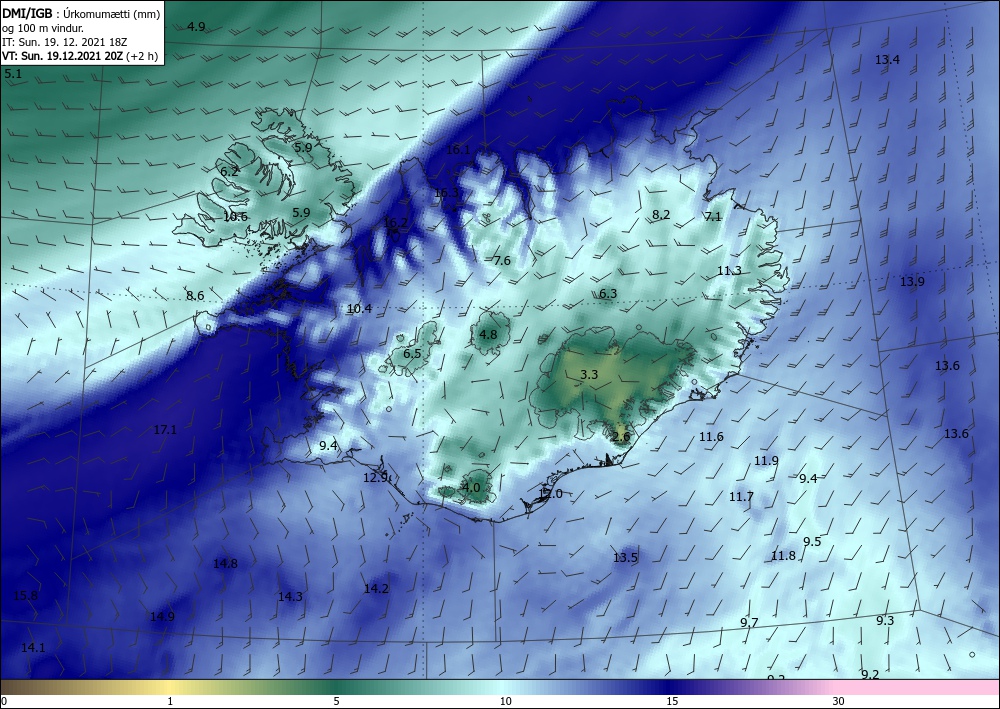Screen dimensions: 1000x709
Task: Click the value label 9.5
Action: pos(812,543)
